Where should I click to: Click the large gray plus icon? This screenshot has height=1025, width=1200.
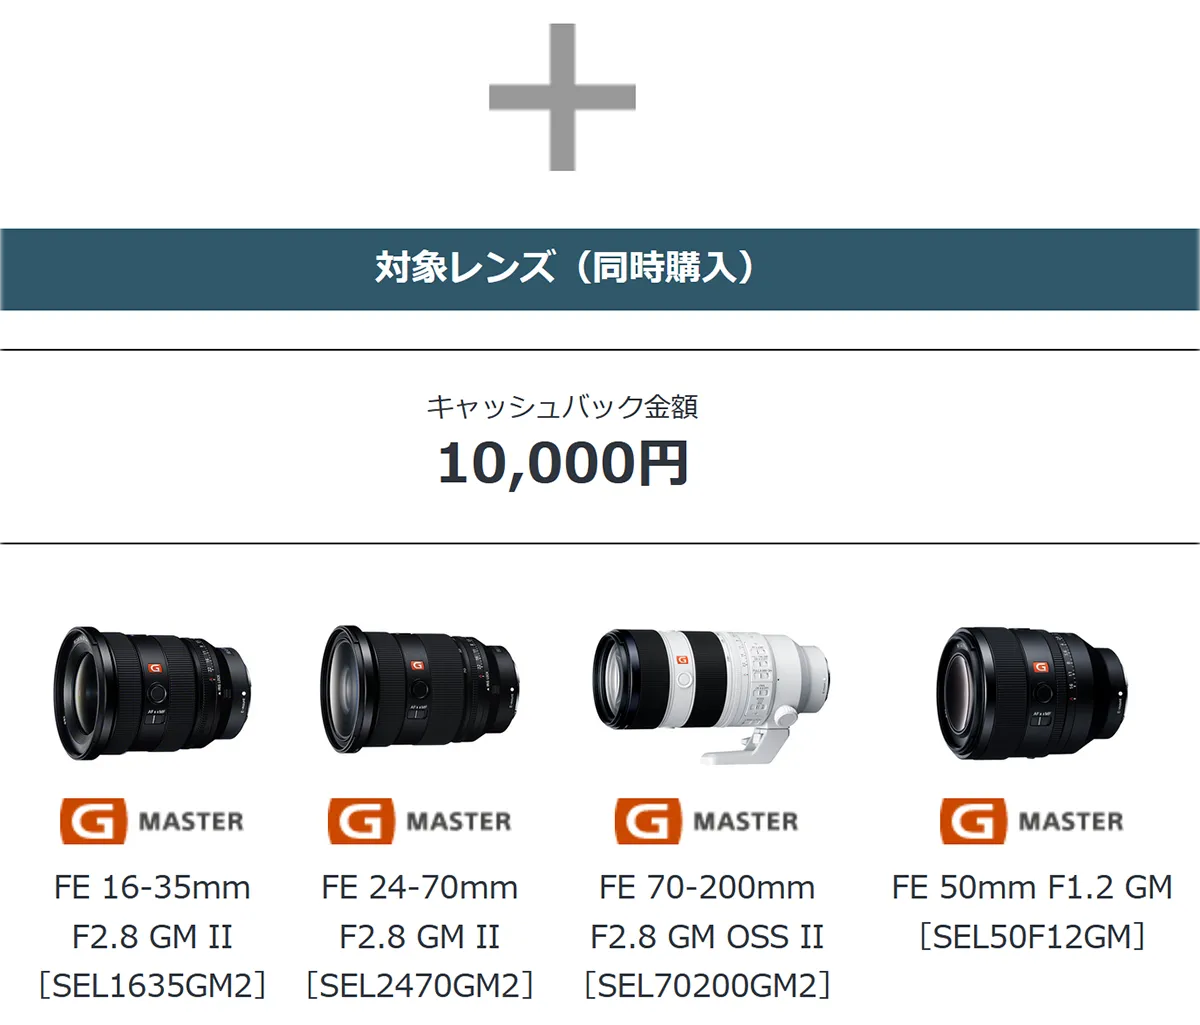[x=562, y=97]
